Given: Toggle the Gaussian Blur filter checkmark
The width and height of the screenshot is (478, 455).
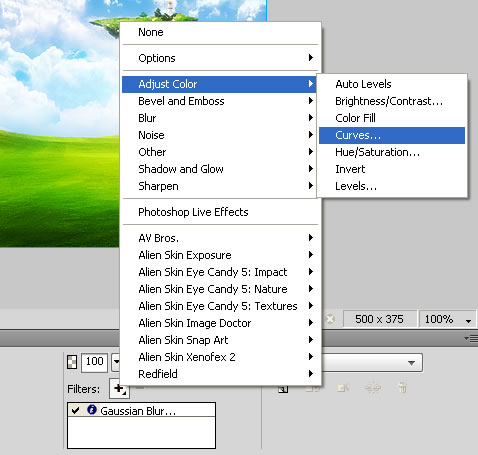Looking at the screenshot, I should pos(76,410).
